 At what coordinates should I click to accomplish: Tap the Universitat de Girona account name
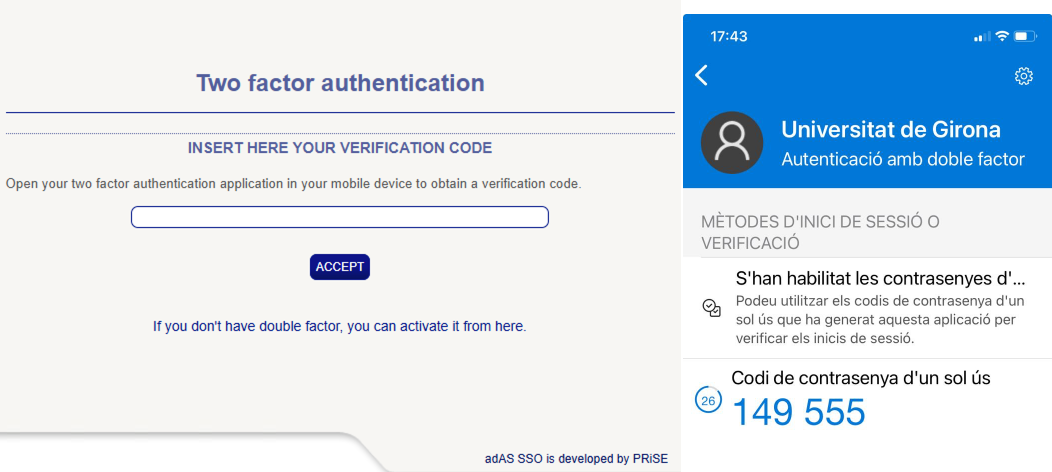[x=890, y=130]
